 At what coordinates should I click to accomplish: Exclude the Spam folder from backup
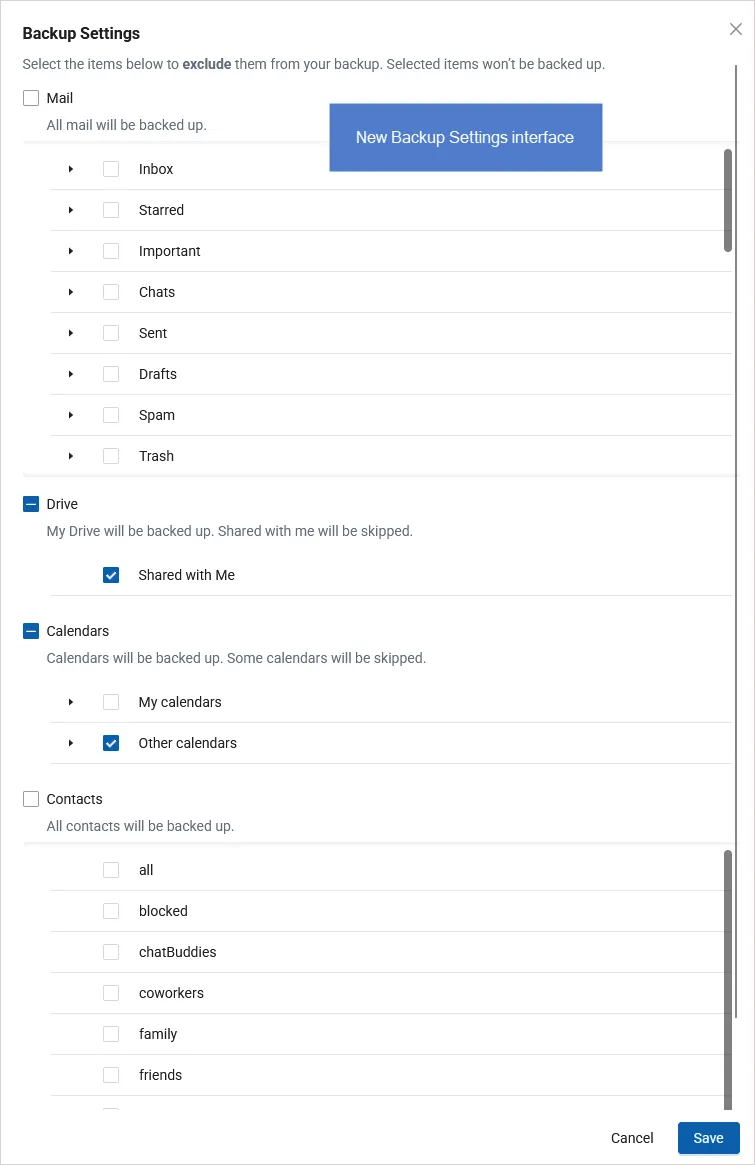pyautogui.click(x=111, y=415)
